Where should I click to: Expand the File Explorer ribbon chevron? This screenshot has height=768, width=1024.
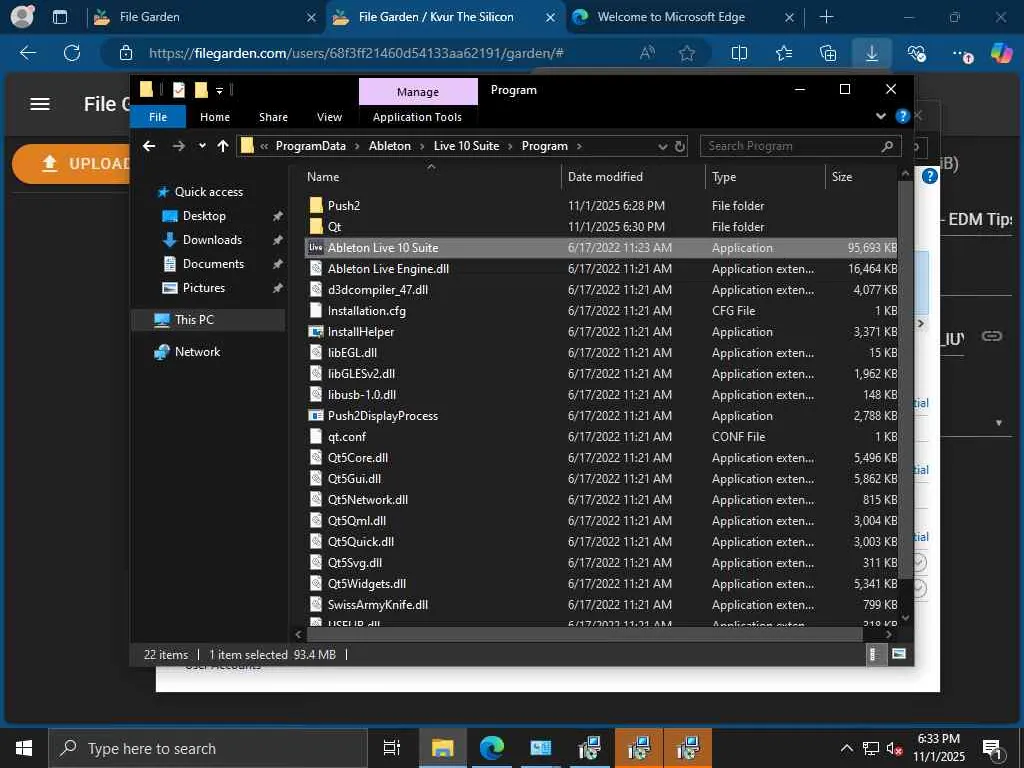[881, 116]
